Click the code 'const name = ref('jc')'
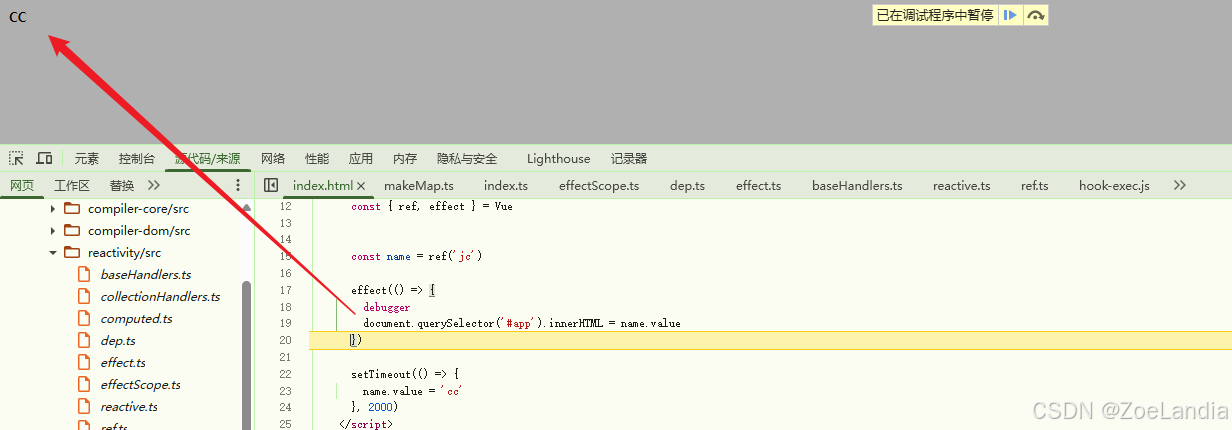 (417, 256)
